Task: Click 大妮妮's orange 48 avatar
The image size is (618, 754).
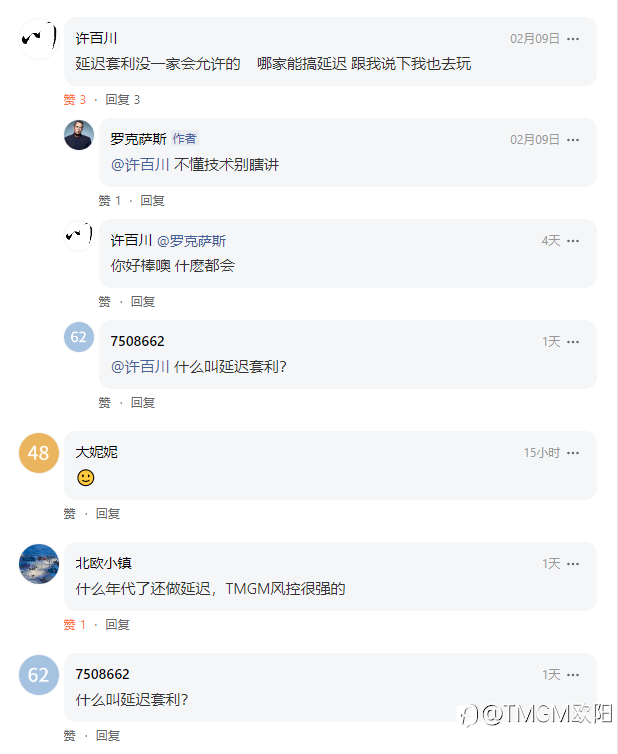Action: 38,453
